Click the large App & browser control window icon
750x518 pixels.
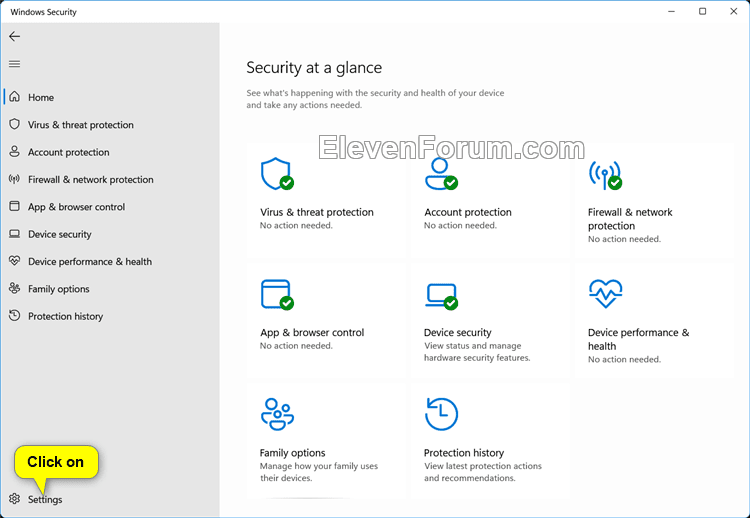277,295
